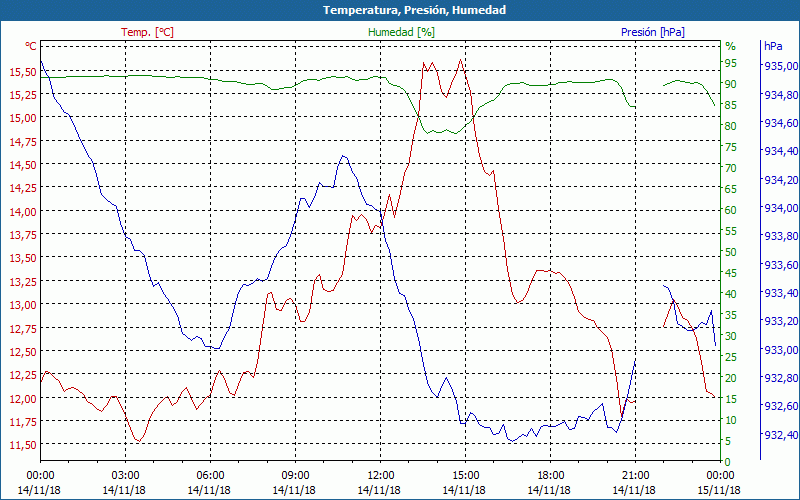Image resolution: width=800 pixels, height=500 pixels.
Task: Click temperature axis value 12,00
Action: (x=23, y=398)
